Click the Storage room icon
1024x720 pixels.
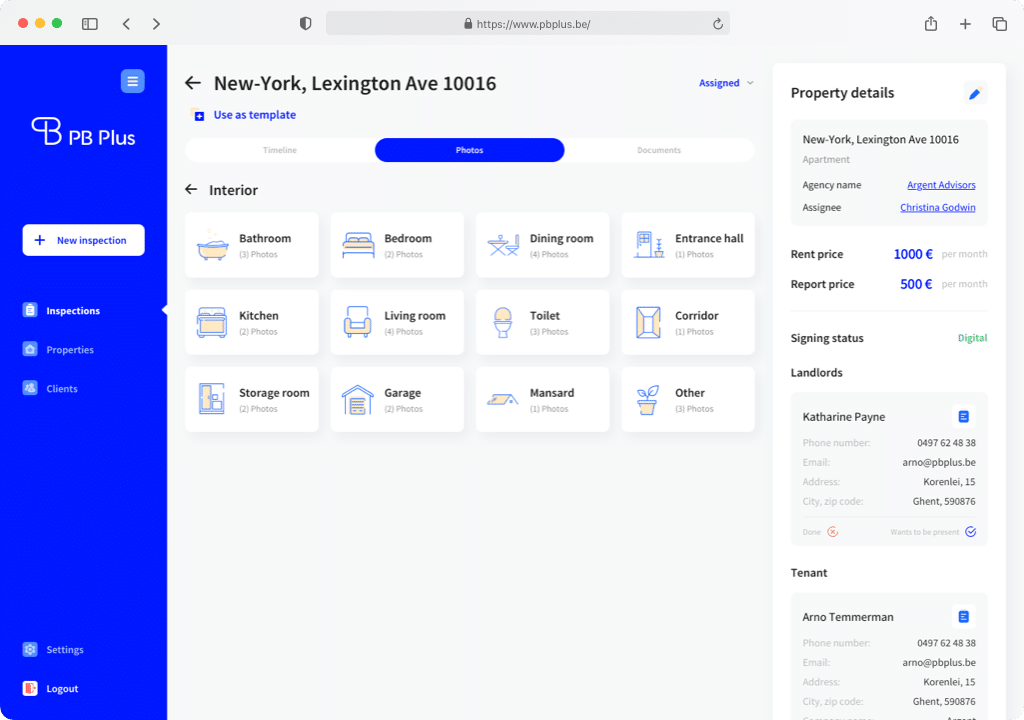[212, 399]
